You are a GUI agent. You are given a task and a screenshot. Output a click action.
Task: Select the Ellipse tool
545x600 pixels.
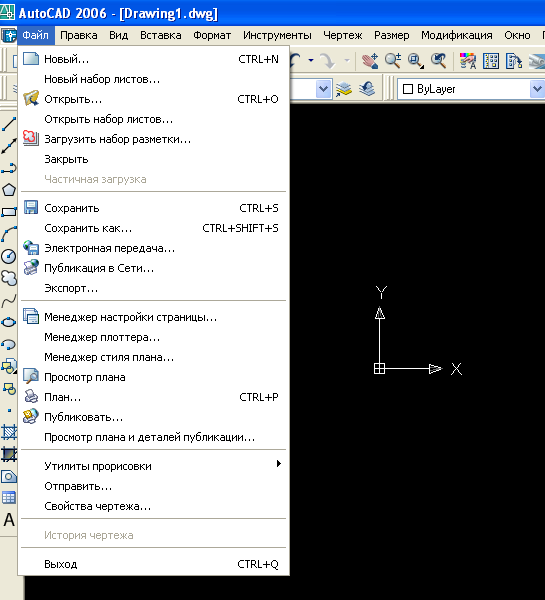(8, 322)
